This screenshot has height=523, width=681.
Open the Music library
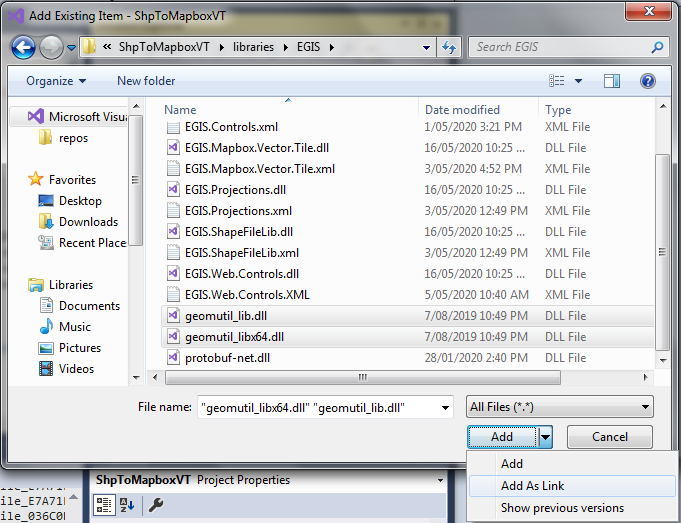(x=65, y=326)
